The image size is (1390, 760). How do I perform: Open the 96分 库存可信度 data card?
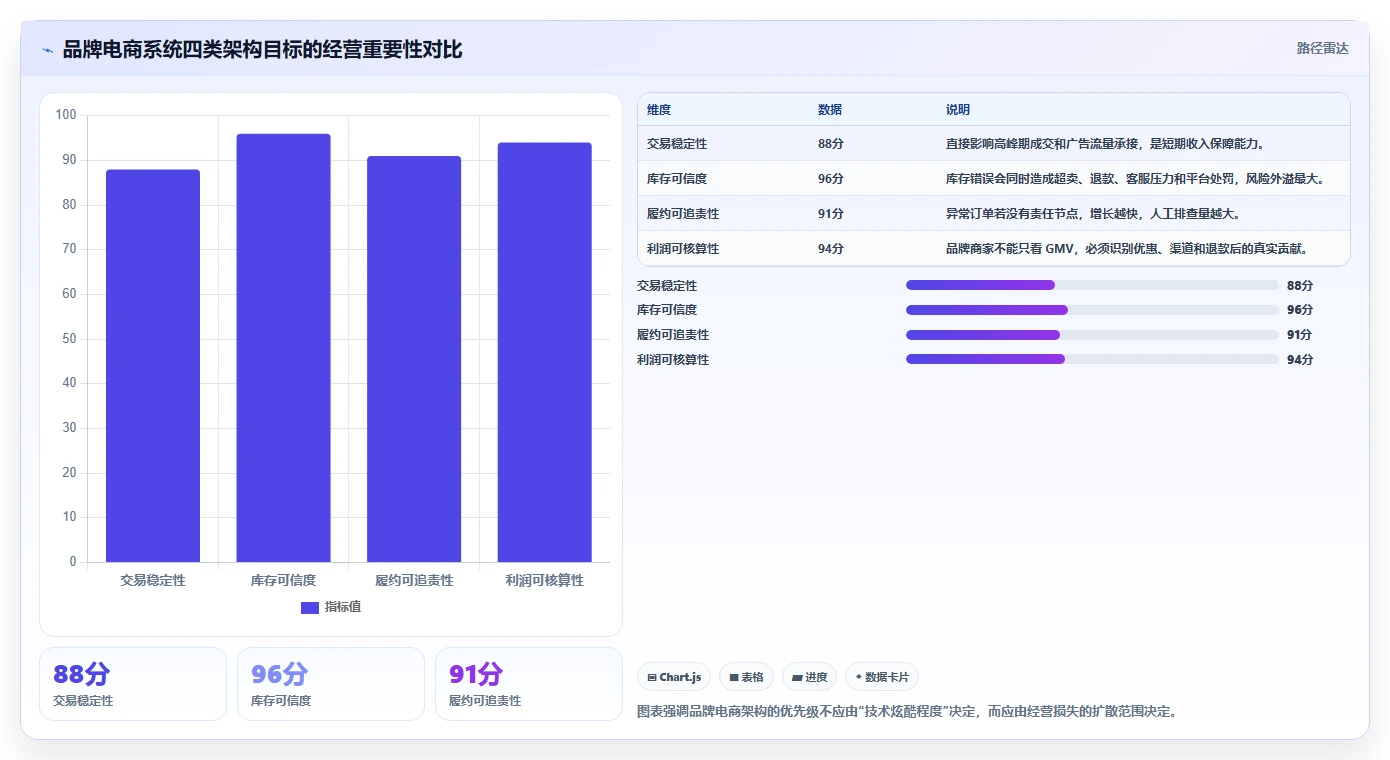pyautogui.click(x=331, y=684)
